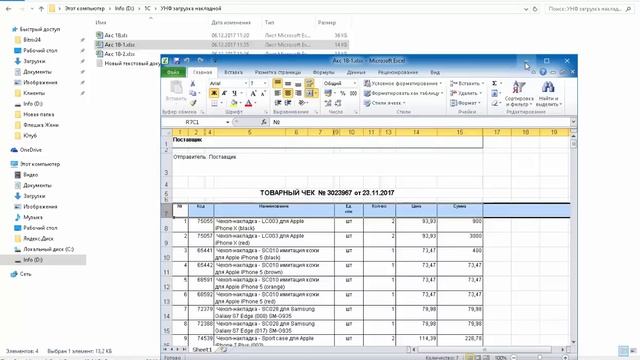
Task: Click insert function fx icon
Action: coord(264,122)
